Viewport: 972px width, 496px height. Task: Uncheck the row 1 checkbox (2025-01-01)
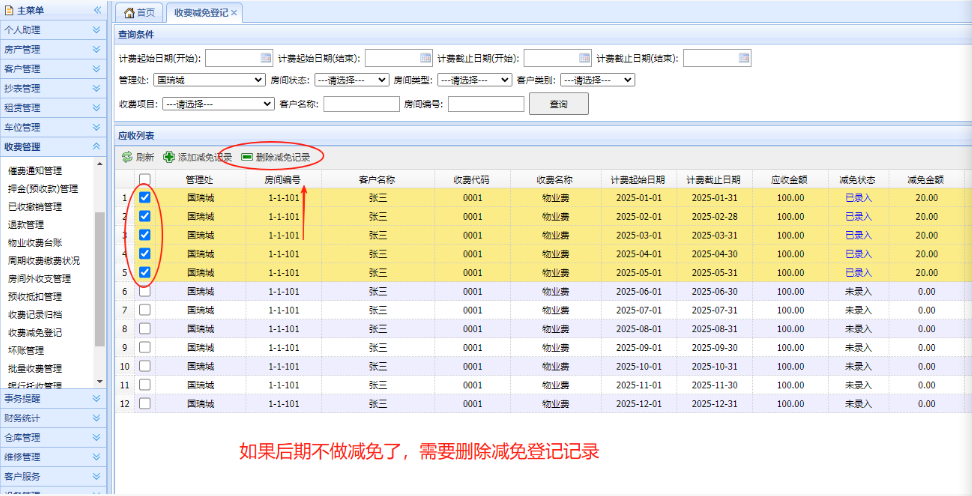coord(145,198)
